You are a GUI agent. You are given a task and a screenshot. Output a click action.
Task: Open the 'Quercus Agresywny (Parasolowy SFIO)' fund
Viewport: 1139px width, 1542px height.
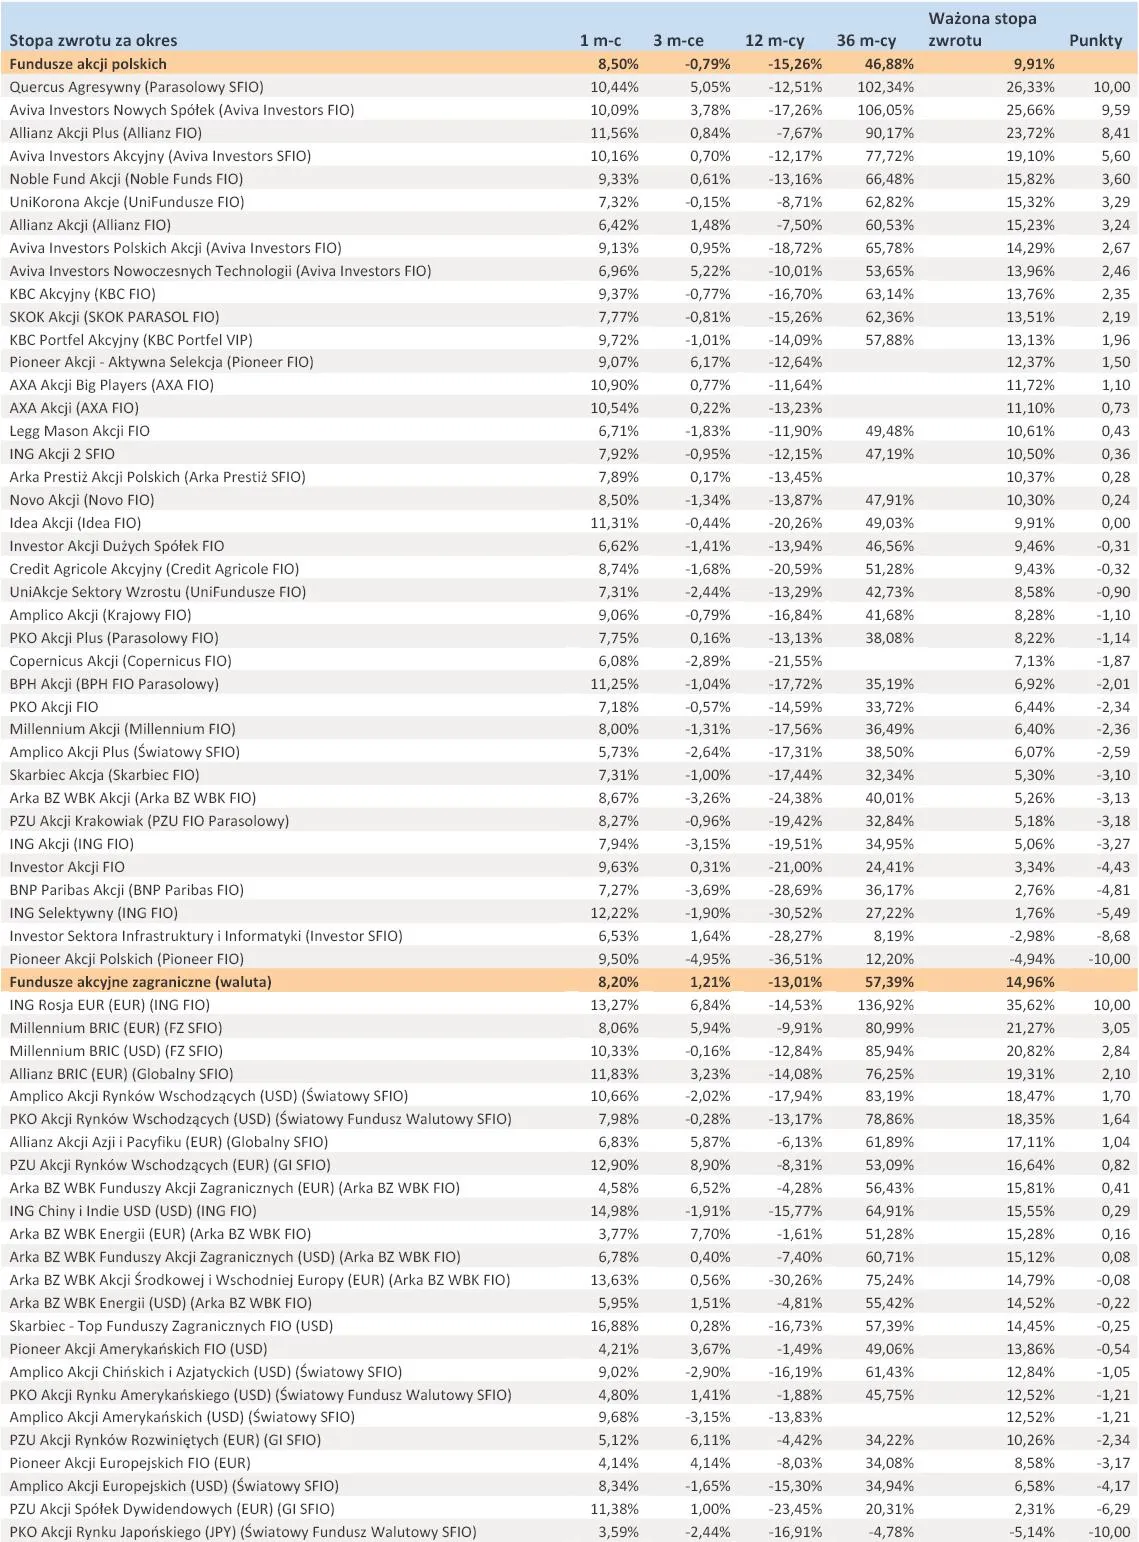(x=144, y=87)
